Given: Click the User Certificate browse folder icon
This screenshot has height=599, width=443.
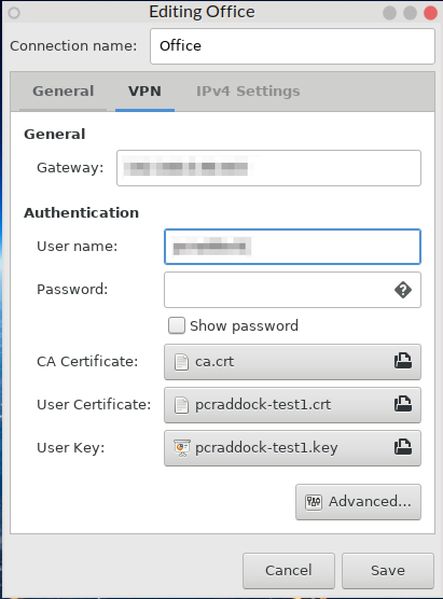Looking at the screenshot, I should pyautogui.click(x=403, y=404).
